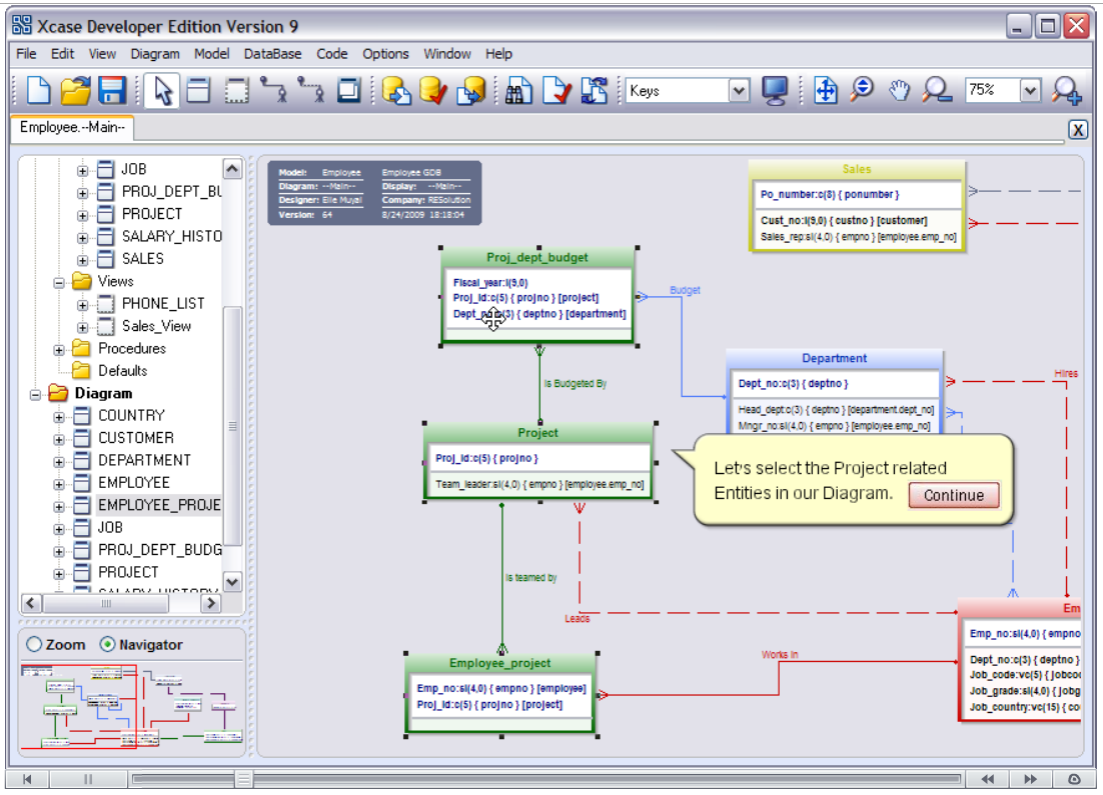Select the arrow pointer tool
This screenshot has width=1103, height=795.
tap(163, 91)
